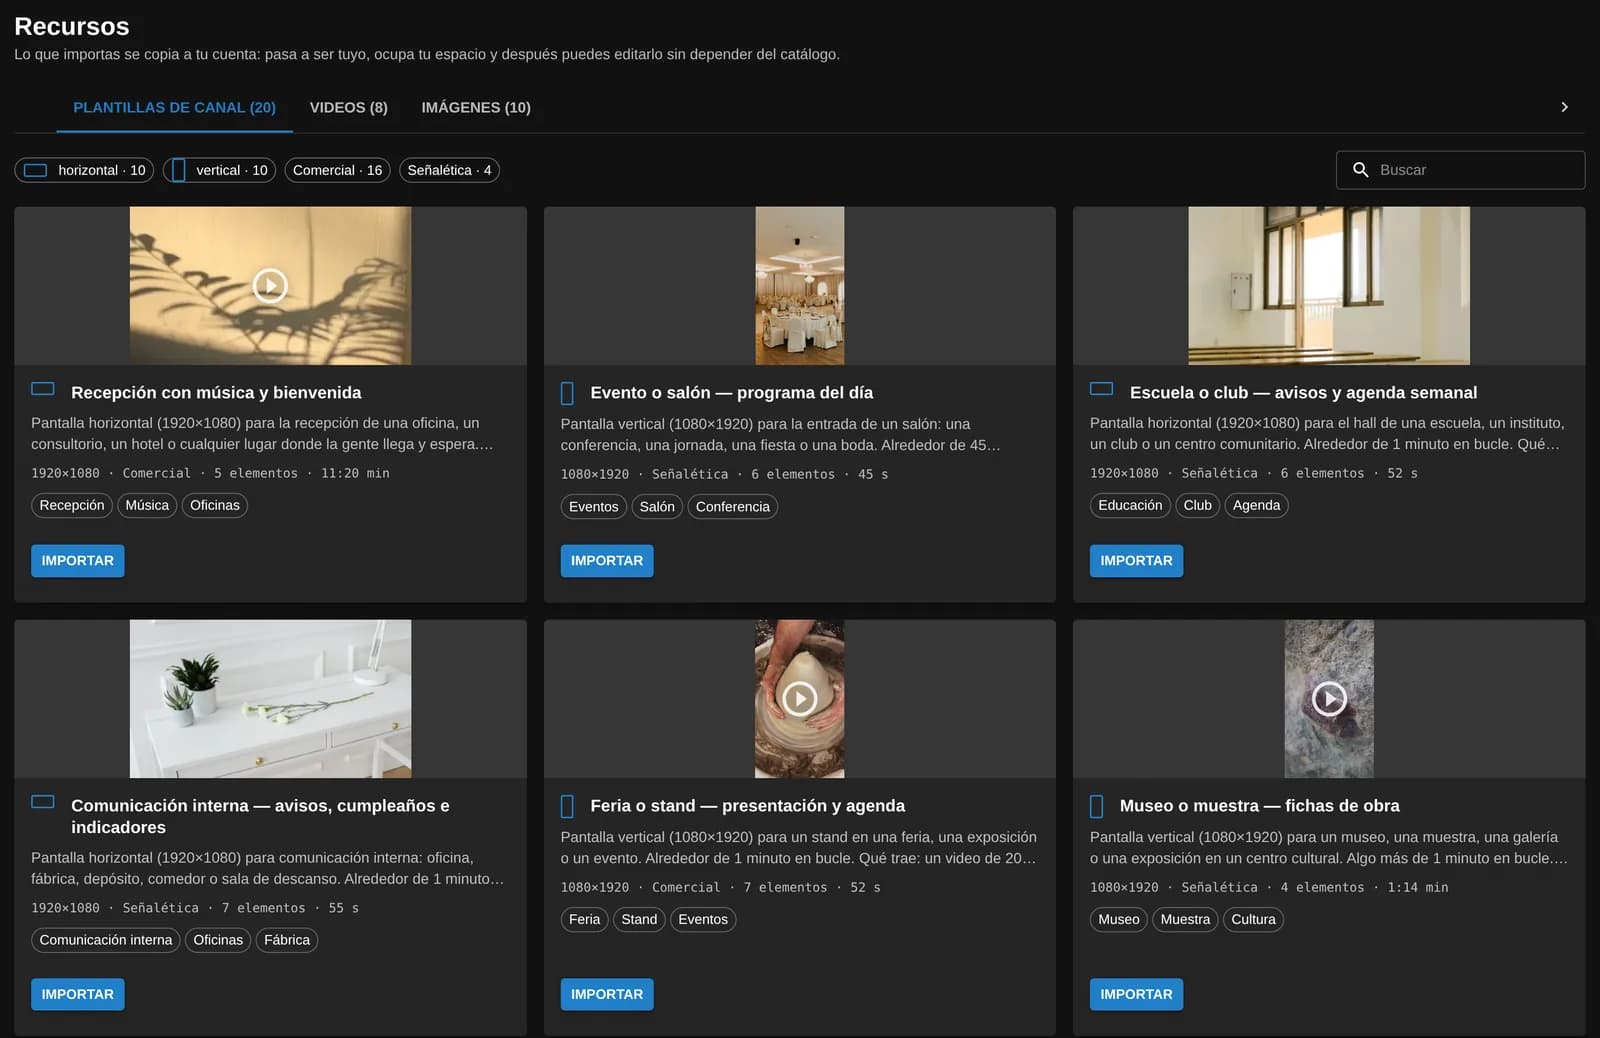1600x1038 pixels.
Task: Click the search magnifier icon
Action: tap(1360, 170)
